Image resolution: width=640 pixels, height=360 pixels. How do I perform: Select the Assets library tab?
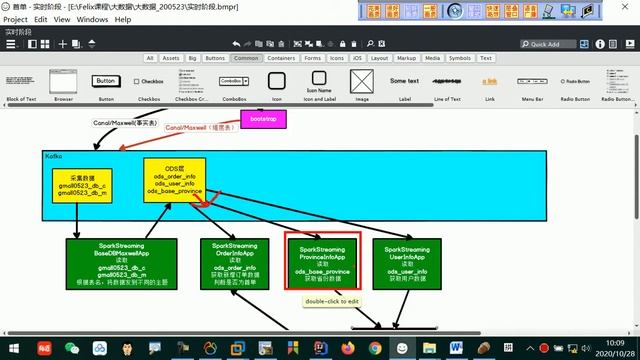click(171, 58)
